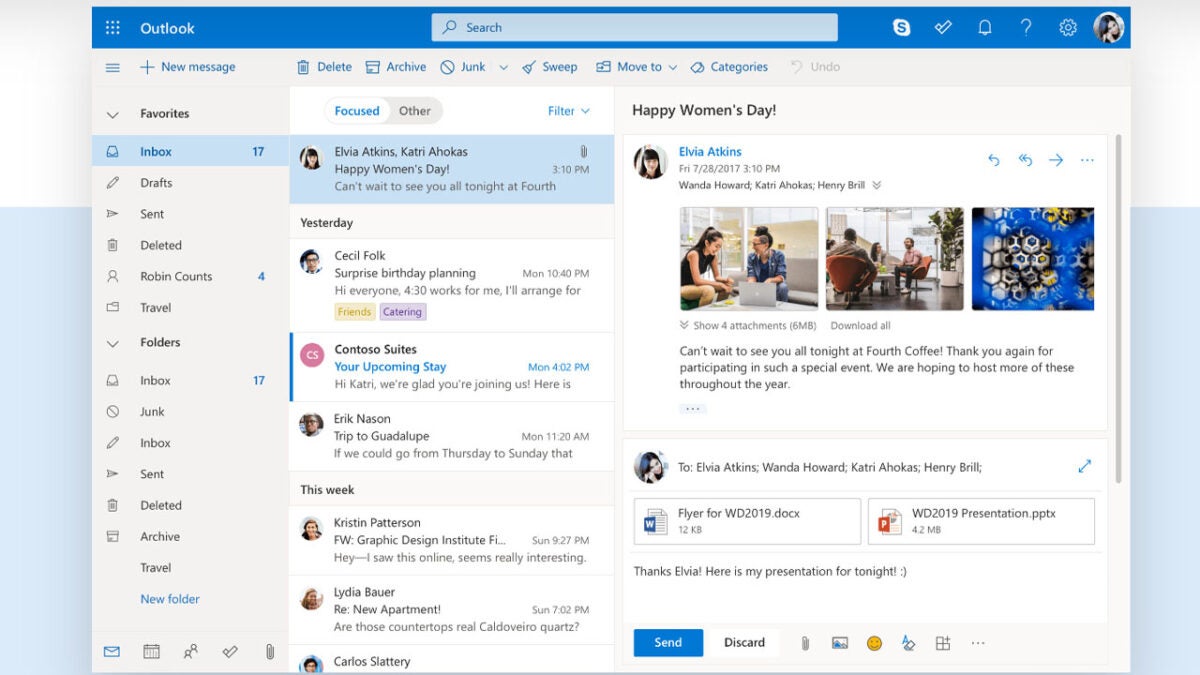Attach a file using the paperclip icon
This screenshot has width=1200, height=675.
pyautogui.click(x=805, y=643)
